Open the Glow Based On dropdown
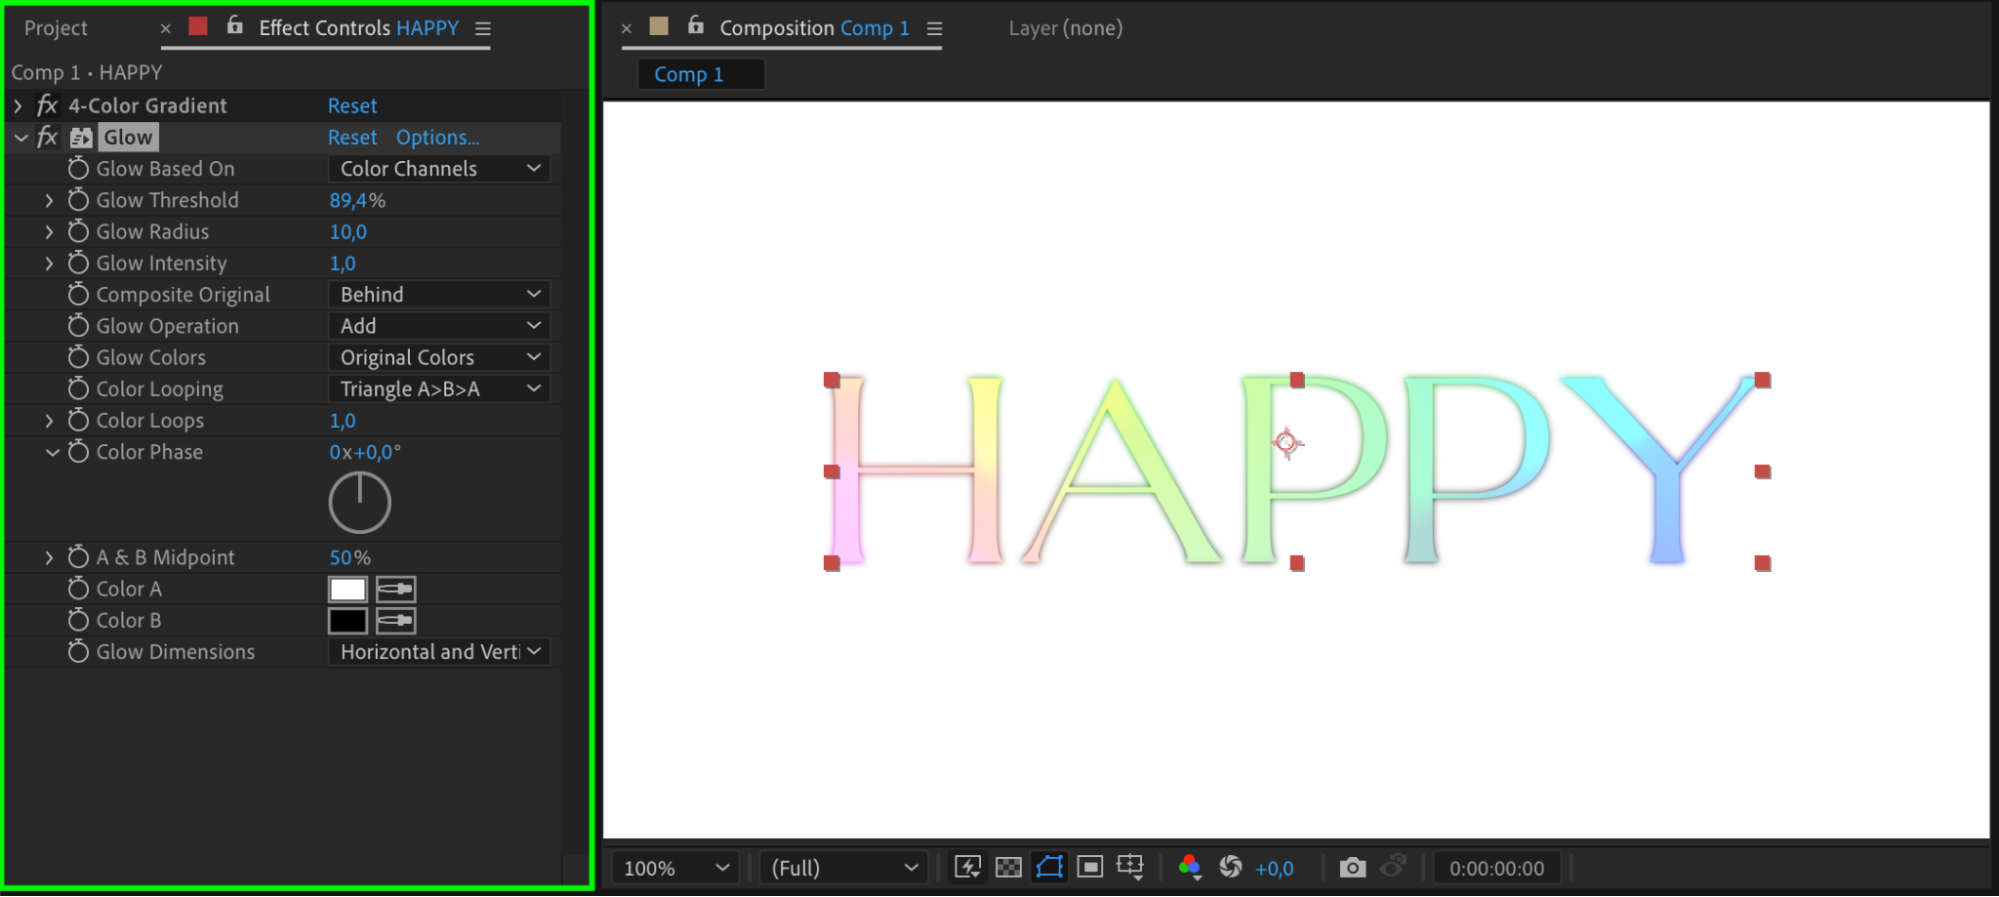The width and height of the screenshot is (1999, 897). pos(438,169)
